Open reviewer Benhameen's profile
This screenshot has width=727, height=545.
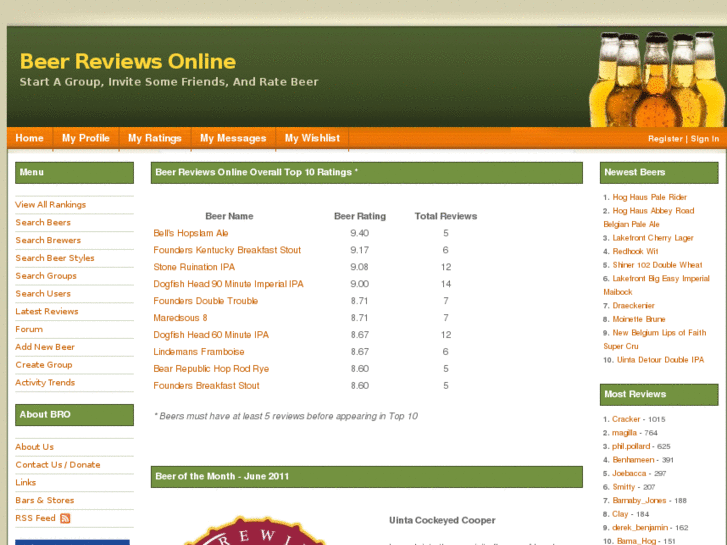(633, 460)
